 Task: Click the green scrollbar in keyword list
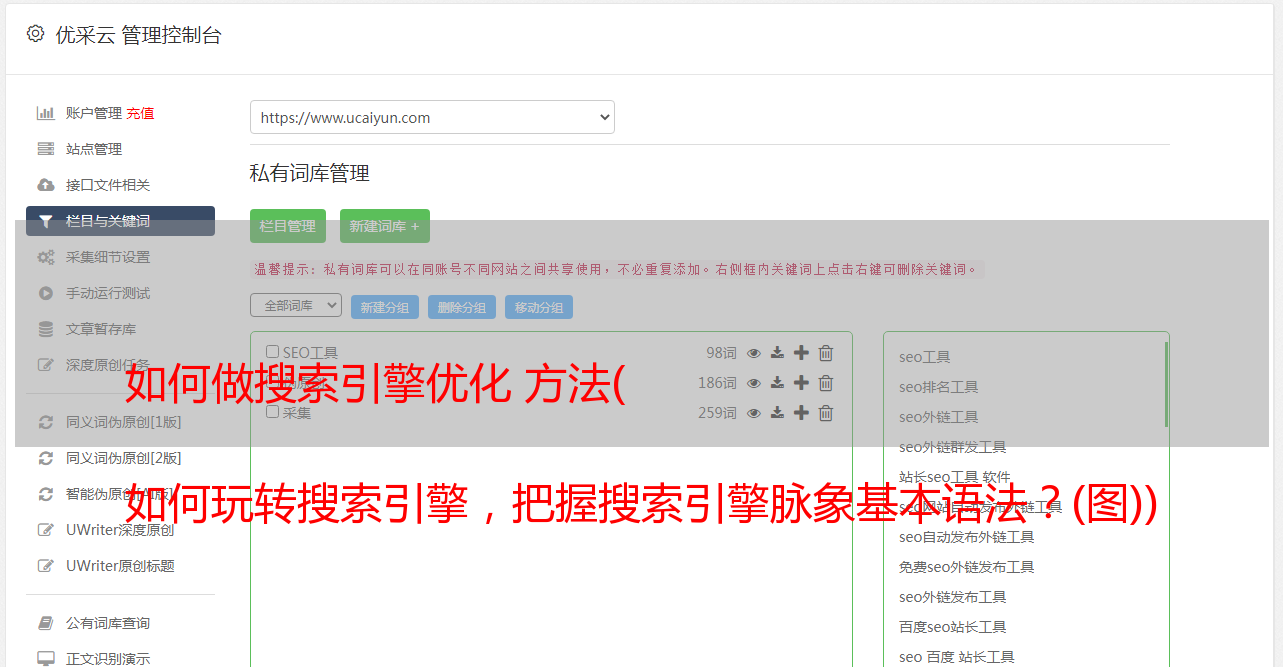[1166, 384]
